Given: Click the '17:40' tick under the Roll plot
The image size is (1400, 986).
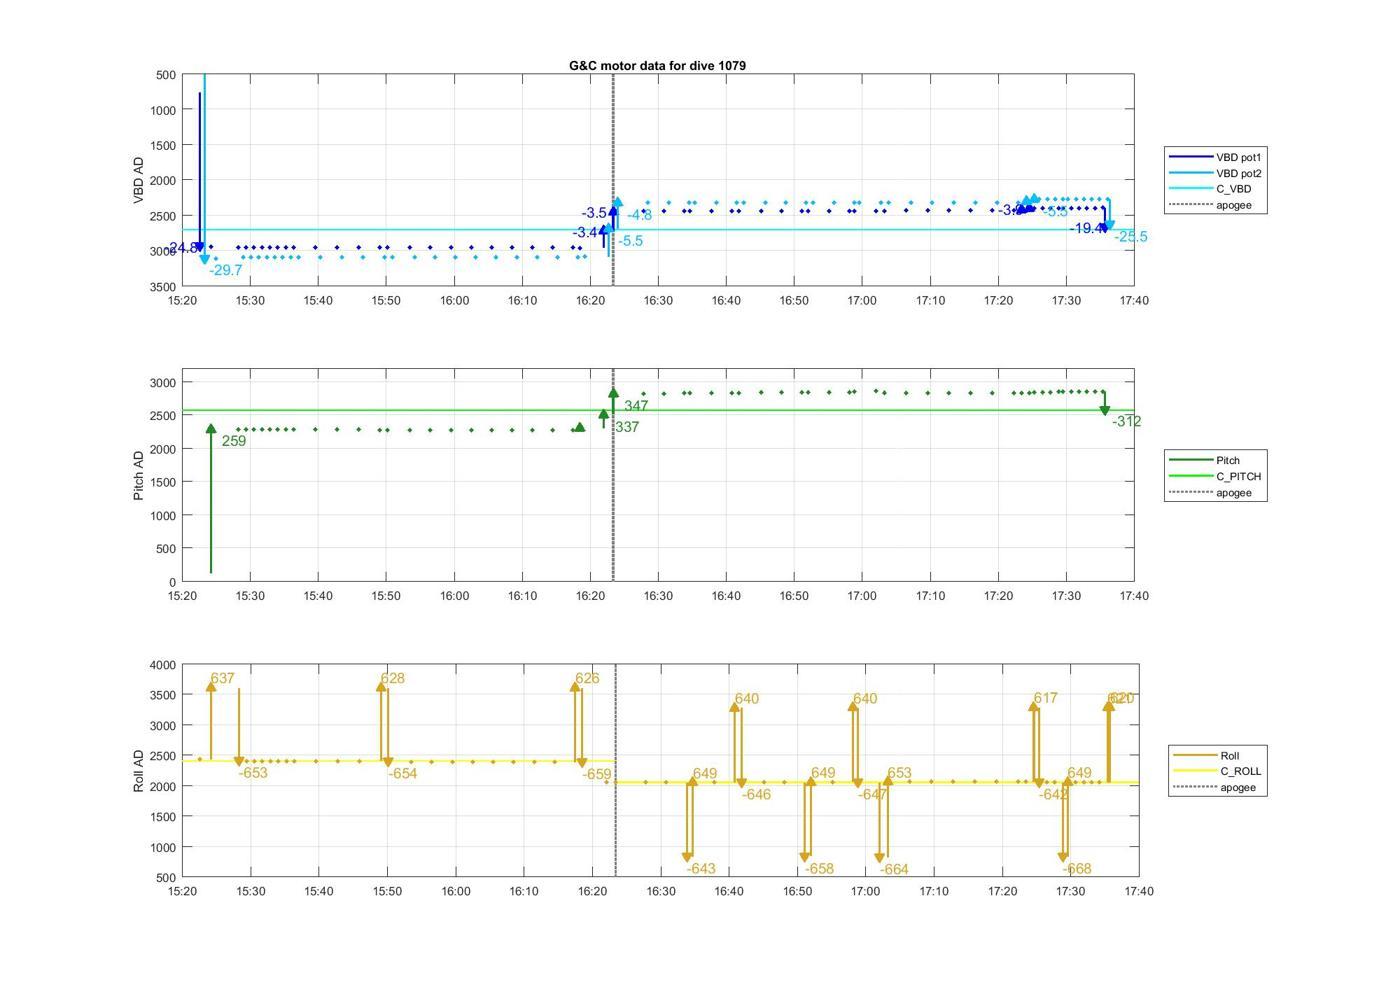Looking at the screenshot, I should tap(1139, 892).
